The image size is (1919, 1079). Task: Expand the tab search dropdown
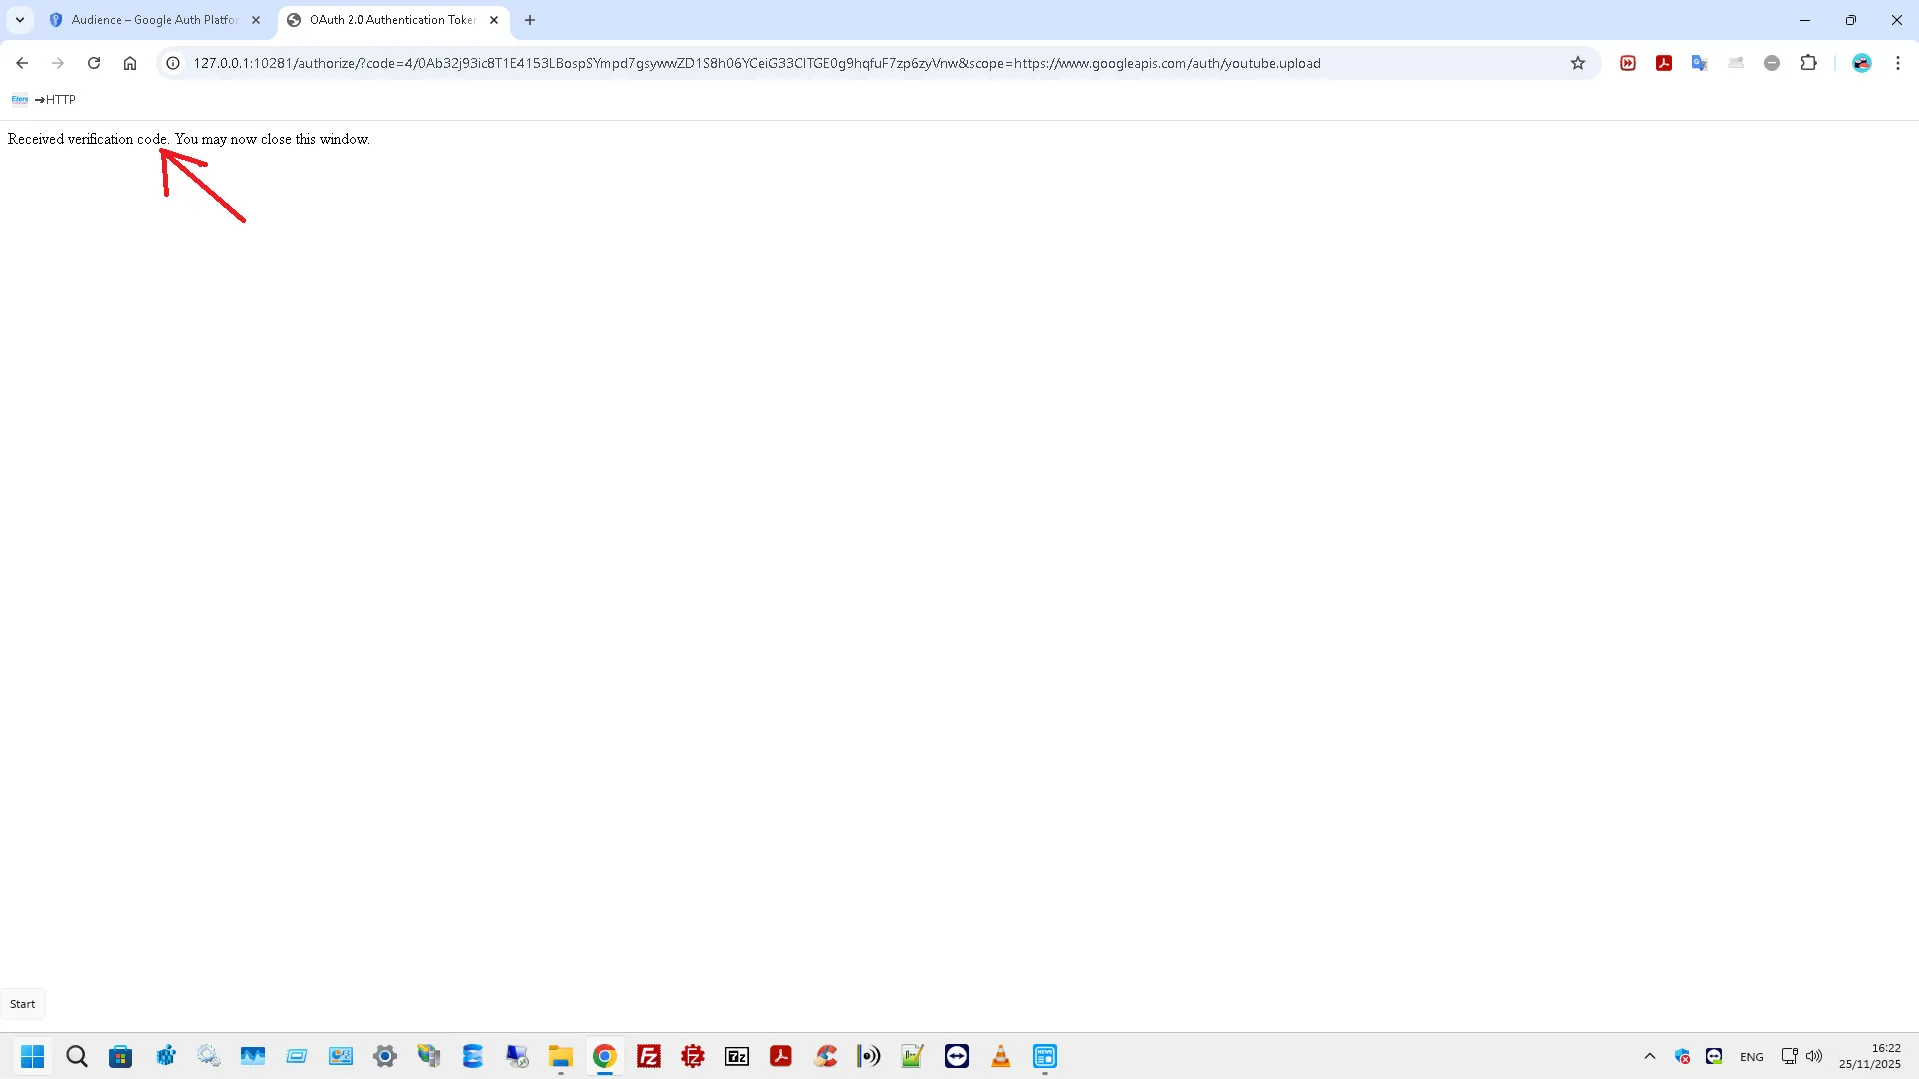click(20, 20)
